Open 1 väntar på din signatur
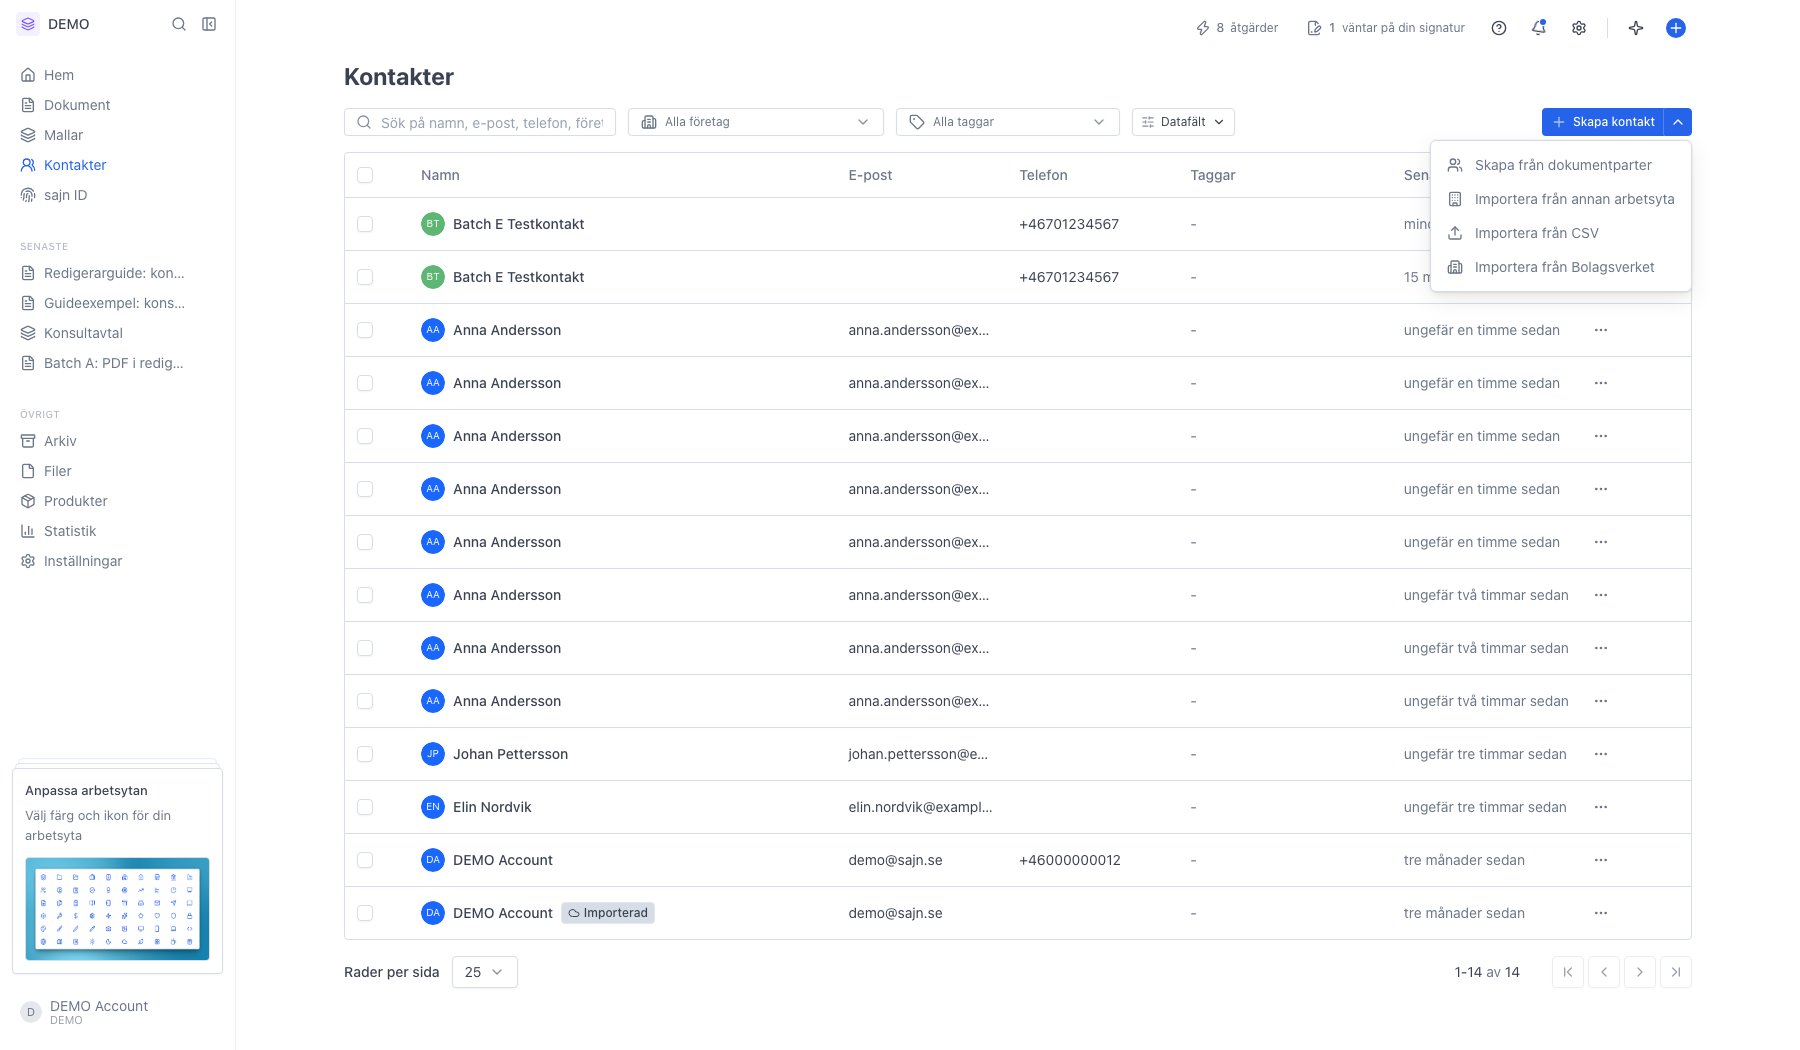The image size is (1800, 1050). click(x=1386, y=28)
